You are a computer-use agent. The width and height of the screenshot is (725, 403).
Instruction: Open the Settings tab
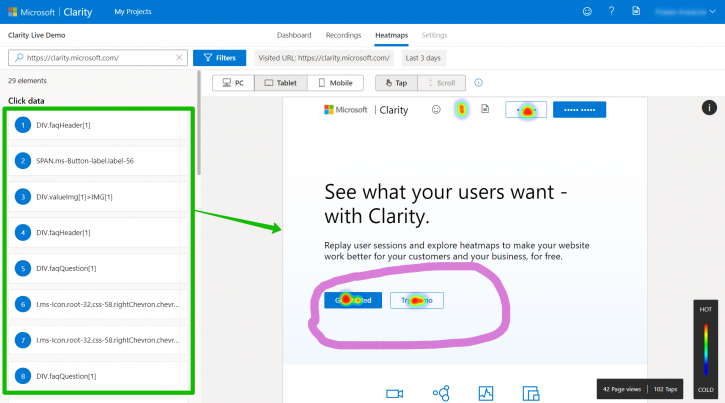click(434, 35)
